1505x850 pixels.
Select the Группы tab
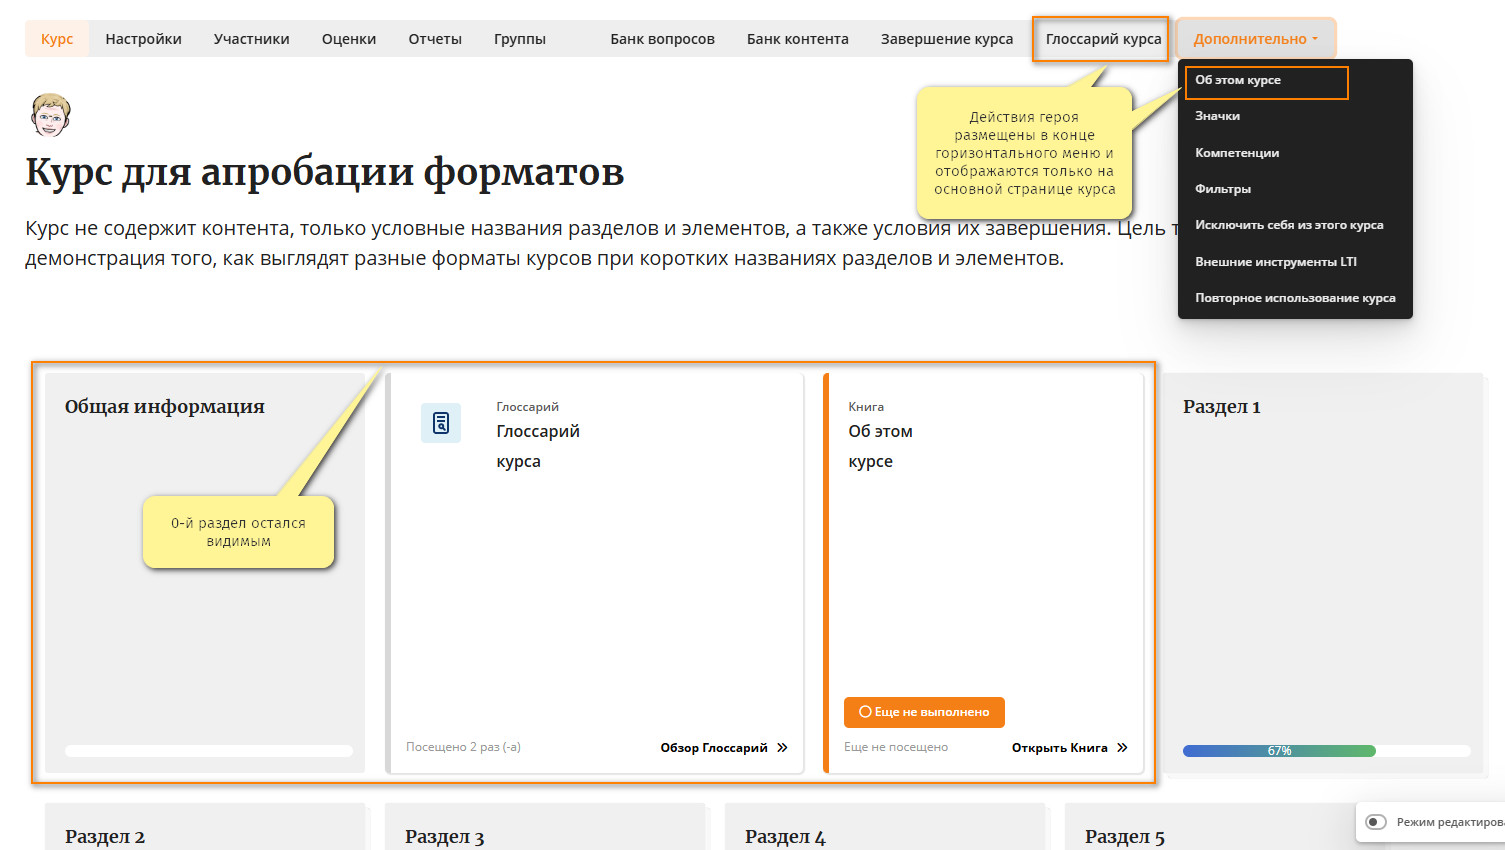[520, 39]
